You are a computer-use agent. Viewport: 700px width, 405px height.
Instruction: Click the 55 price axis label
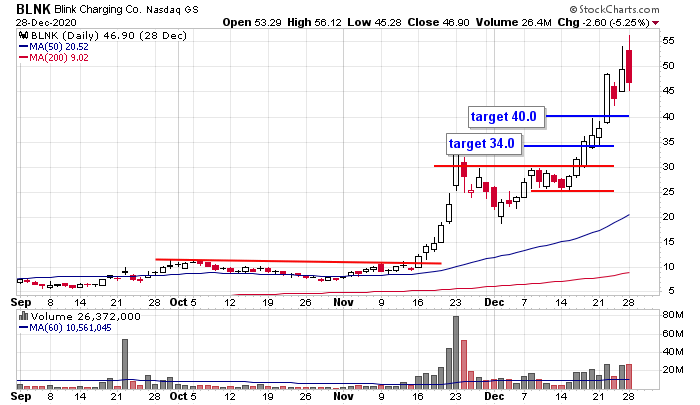(668, 41)
